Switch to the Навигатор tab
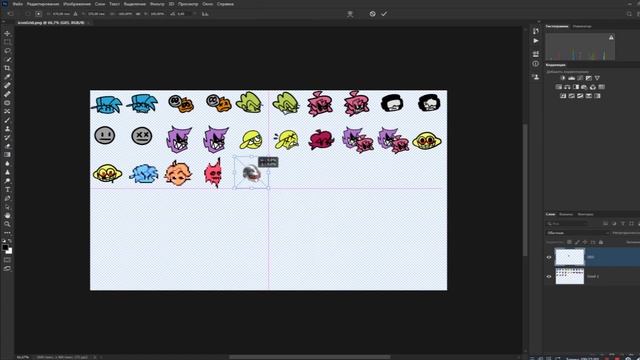The width and height of the screenshot is (640, 360). pyautogui.click(x=582, y=26)
